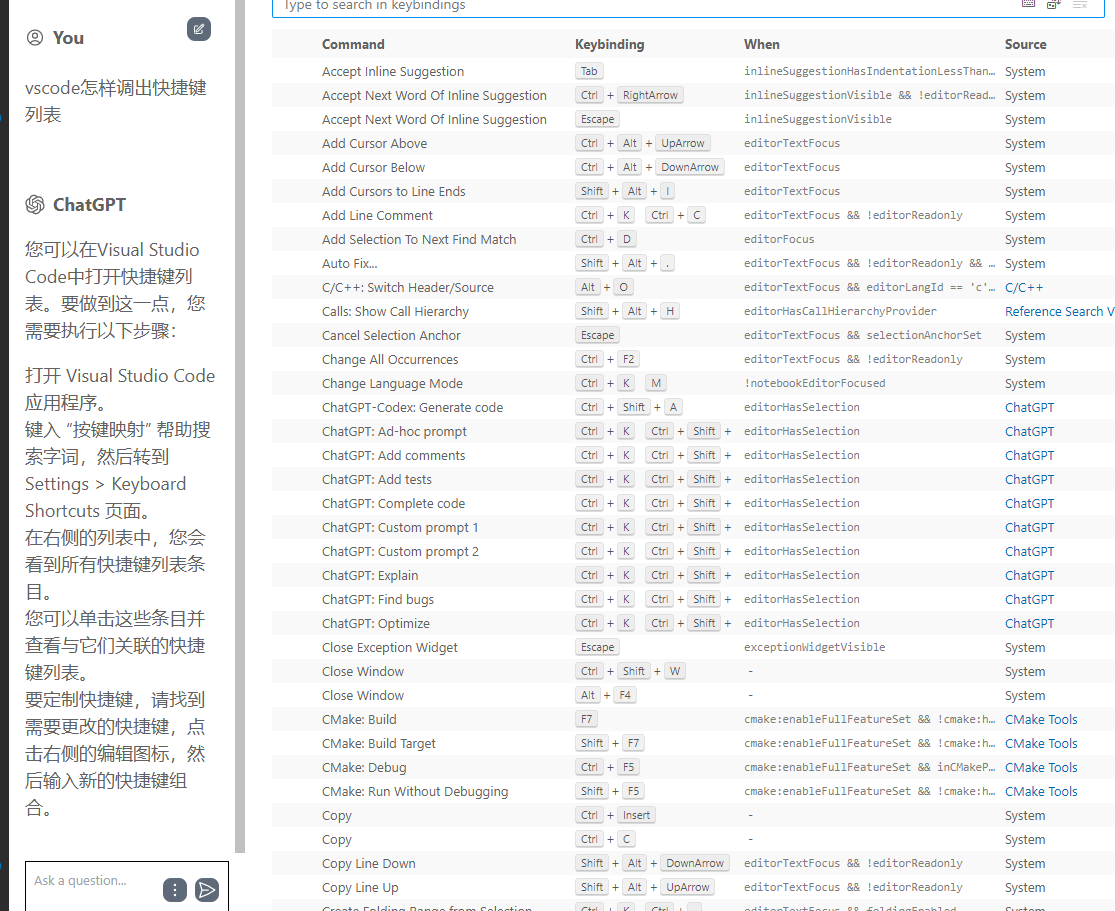Open CMake Tools link for CMake: Debug
This screenshot has width=1115, height=911.
pos(1041,767)
